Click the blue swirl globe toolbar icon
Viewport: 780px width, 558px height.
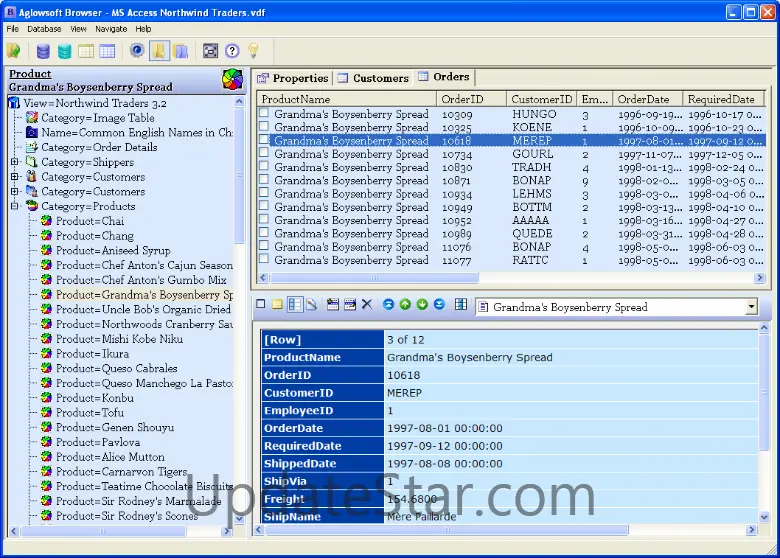(137, 50)
